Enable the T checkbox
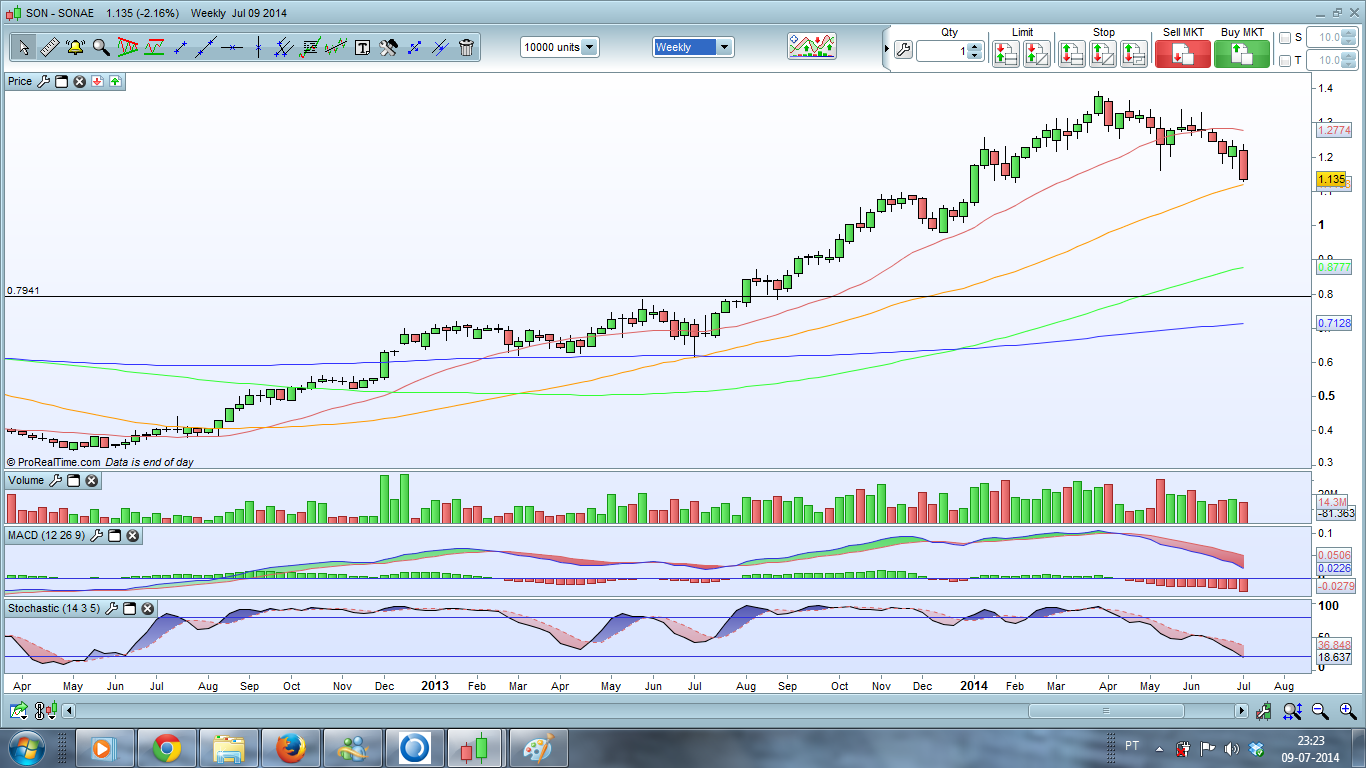 click(x=1285, y=61)
